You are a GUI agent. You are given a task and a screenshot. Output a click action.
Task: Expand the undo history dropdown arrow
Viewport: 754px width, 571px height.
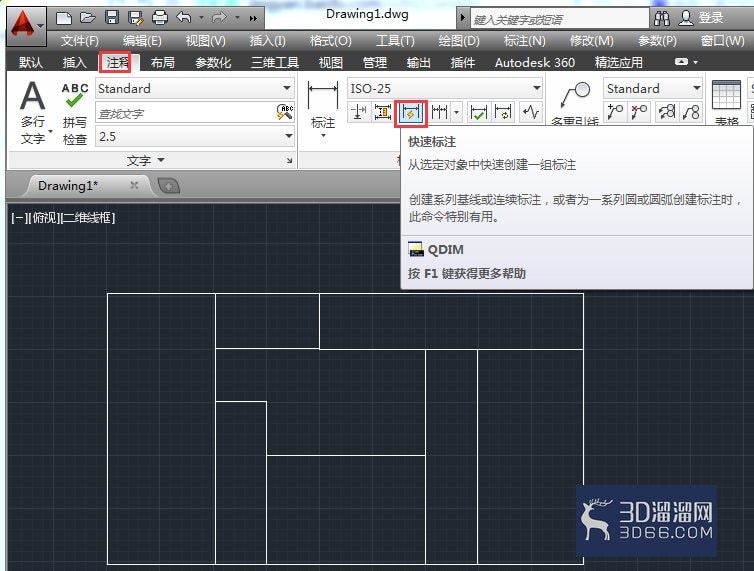pyautogui.click(x=201, y=18)
